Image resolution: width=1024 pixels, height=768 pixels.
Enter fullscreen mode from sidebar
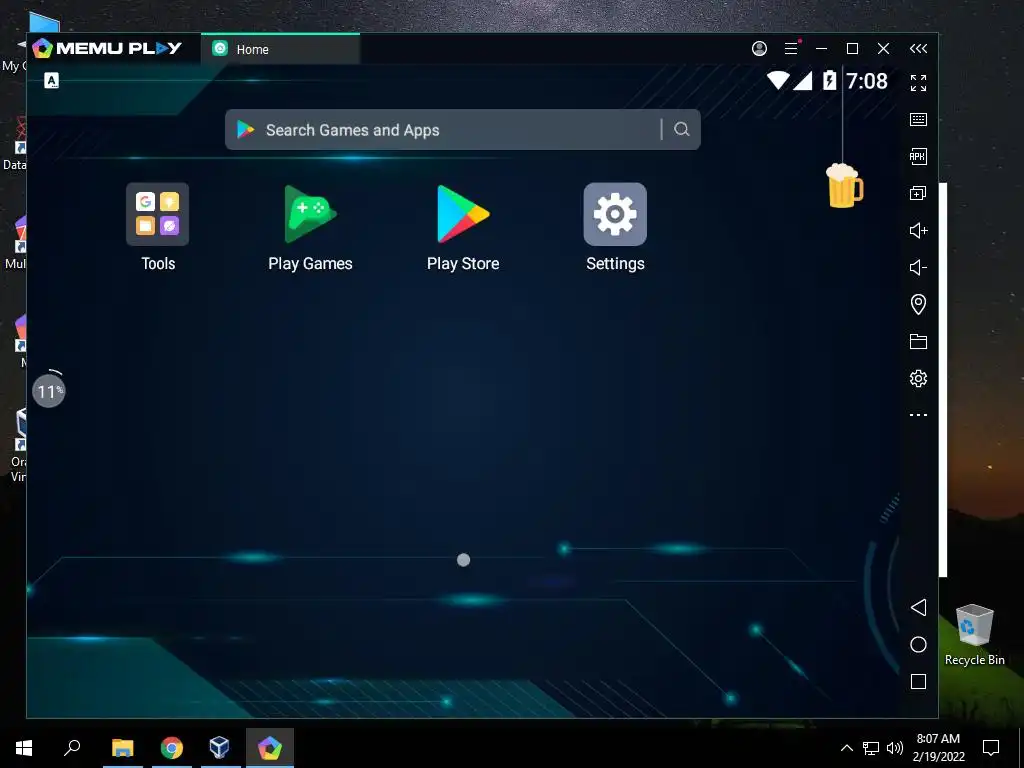[918, 83]
